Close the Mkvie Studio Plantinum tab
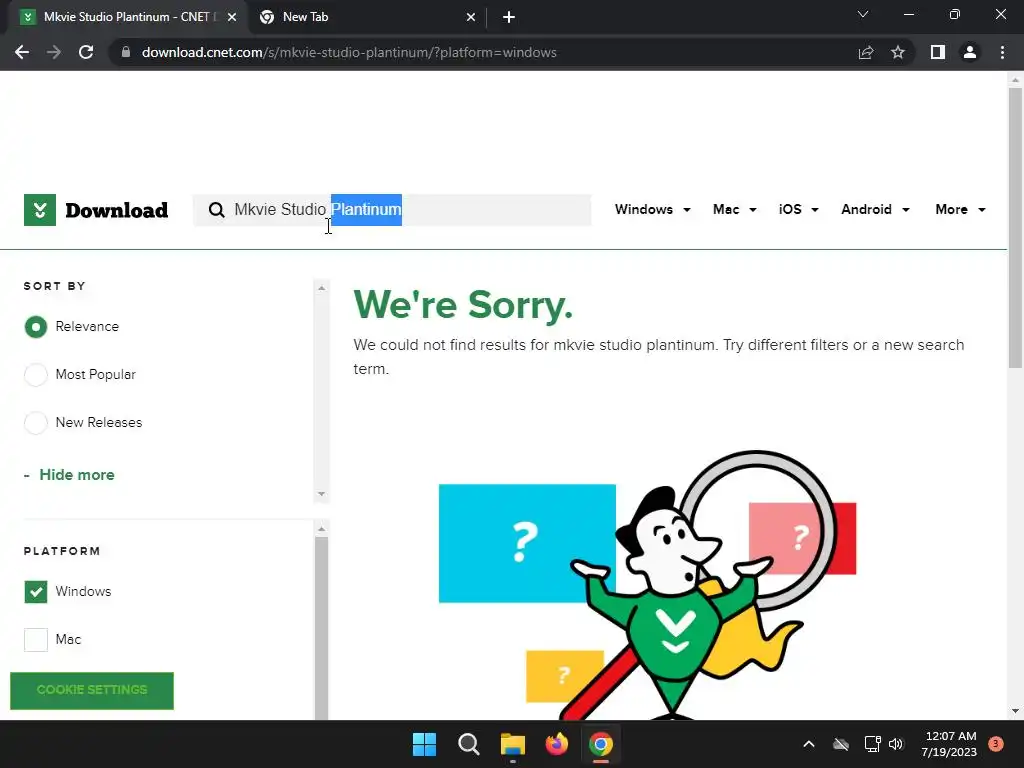 [232, 17]
